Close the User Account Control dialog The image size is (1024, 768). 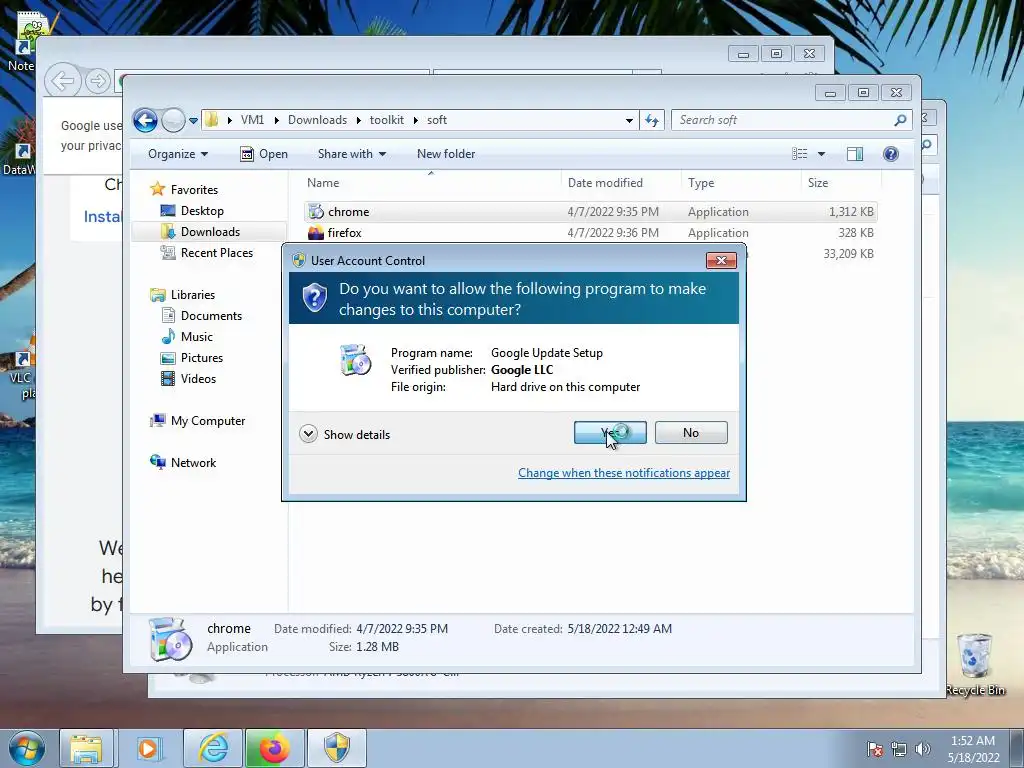pyautogui.click(x=721, y=261)
